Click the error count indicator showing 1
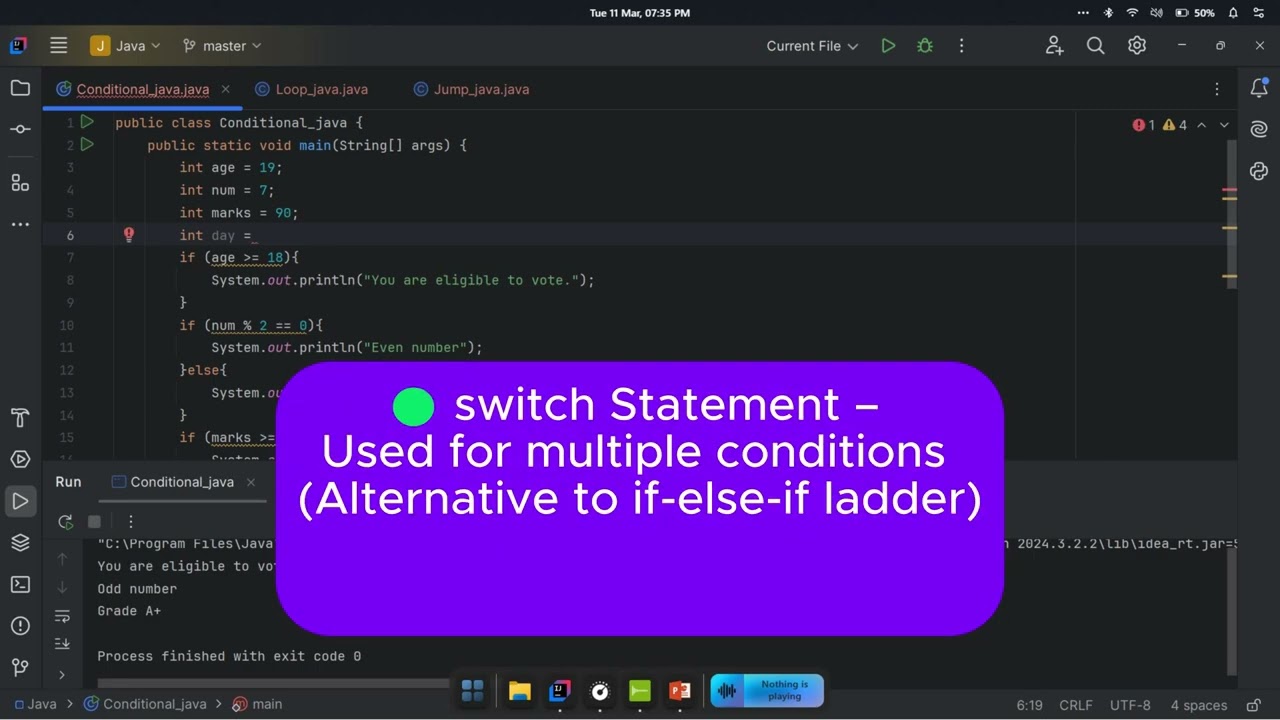The image size is (1280, 720). pos(1143,125)
